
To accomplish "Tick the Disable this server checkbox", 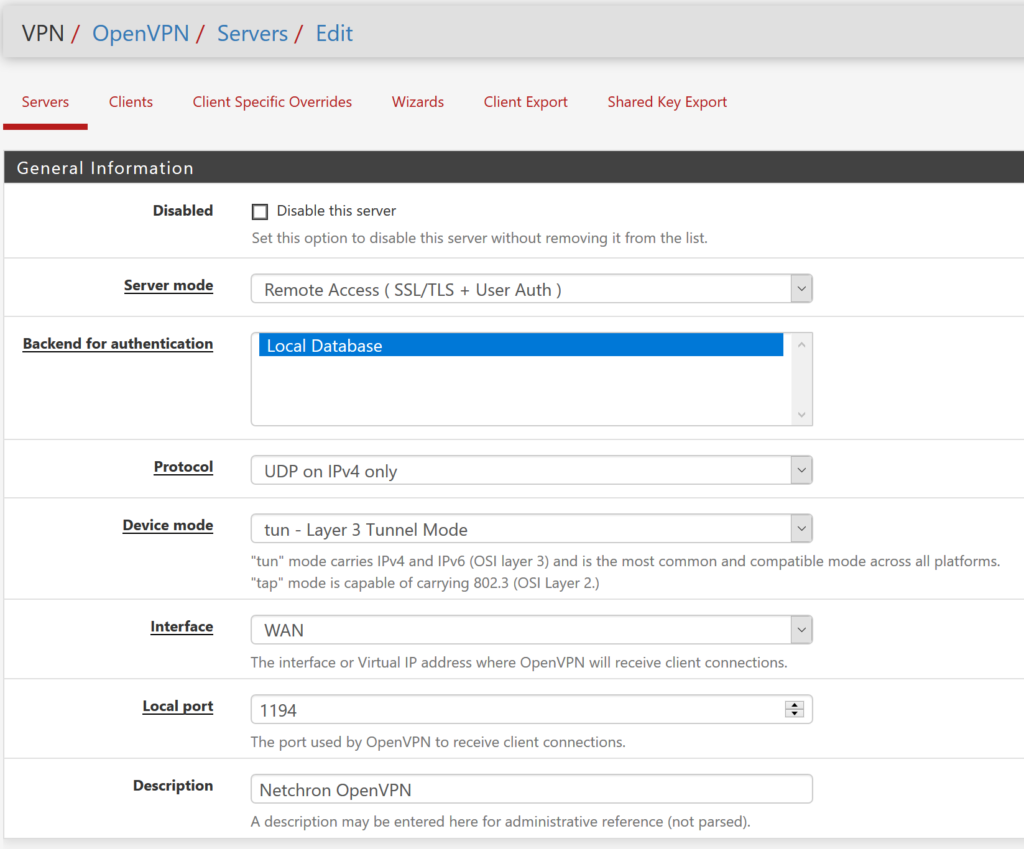I will (260, 212).
